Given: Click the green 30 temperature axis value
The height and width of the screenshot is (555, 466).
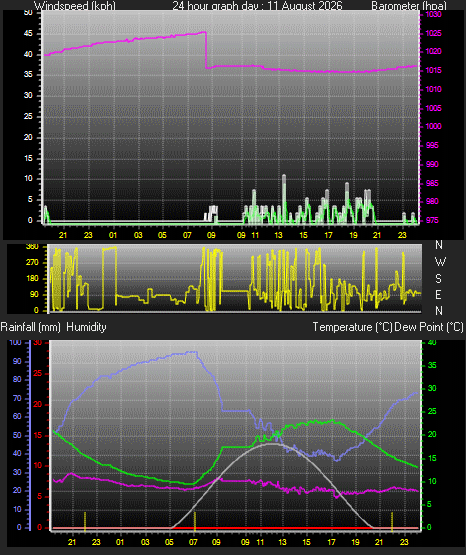Looking at the screenshot, I should (x=432, y=388).
